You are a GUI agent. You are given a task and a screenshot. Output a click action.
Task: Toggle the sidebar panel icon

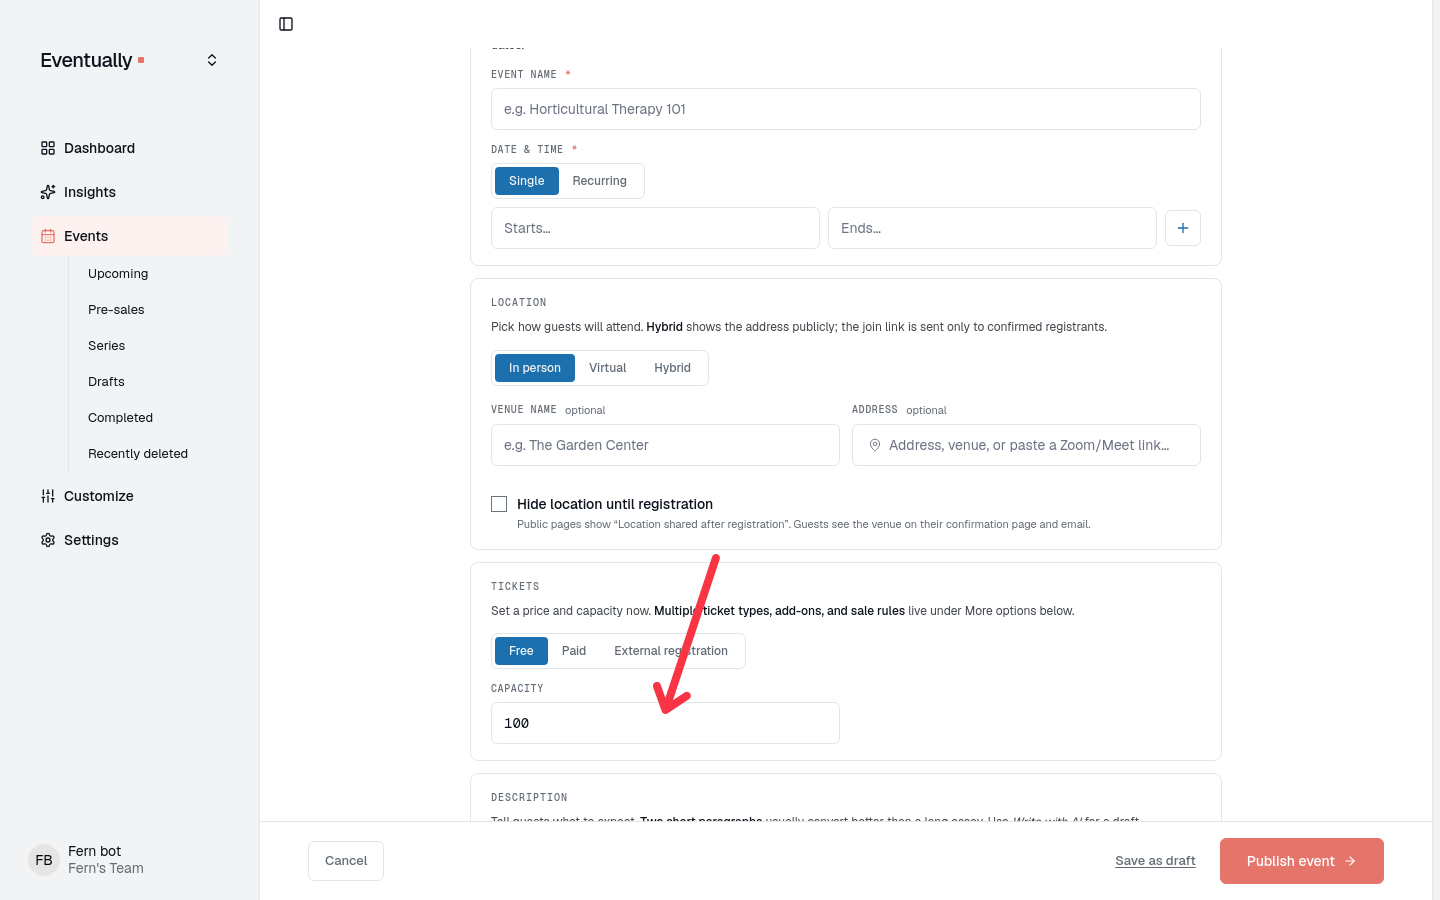286,24
